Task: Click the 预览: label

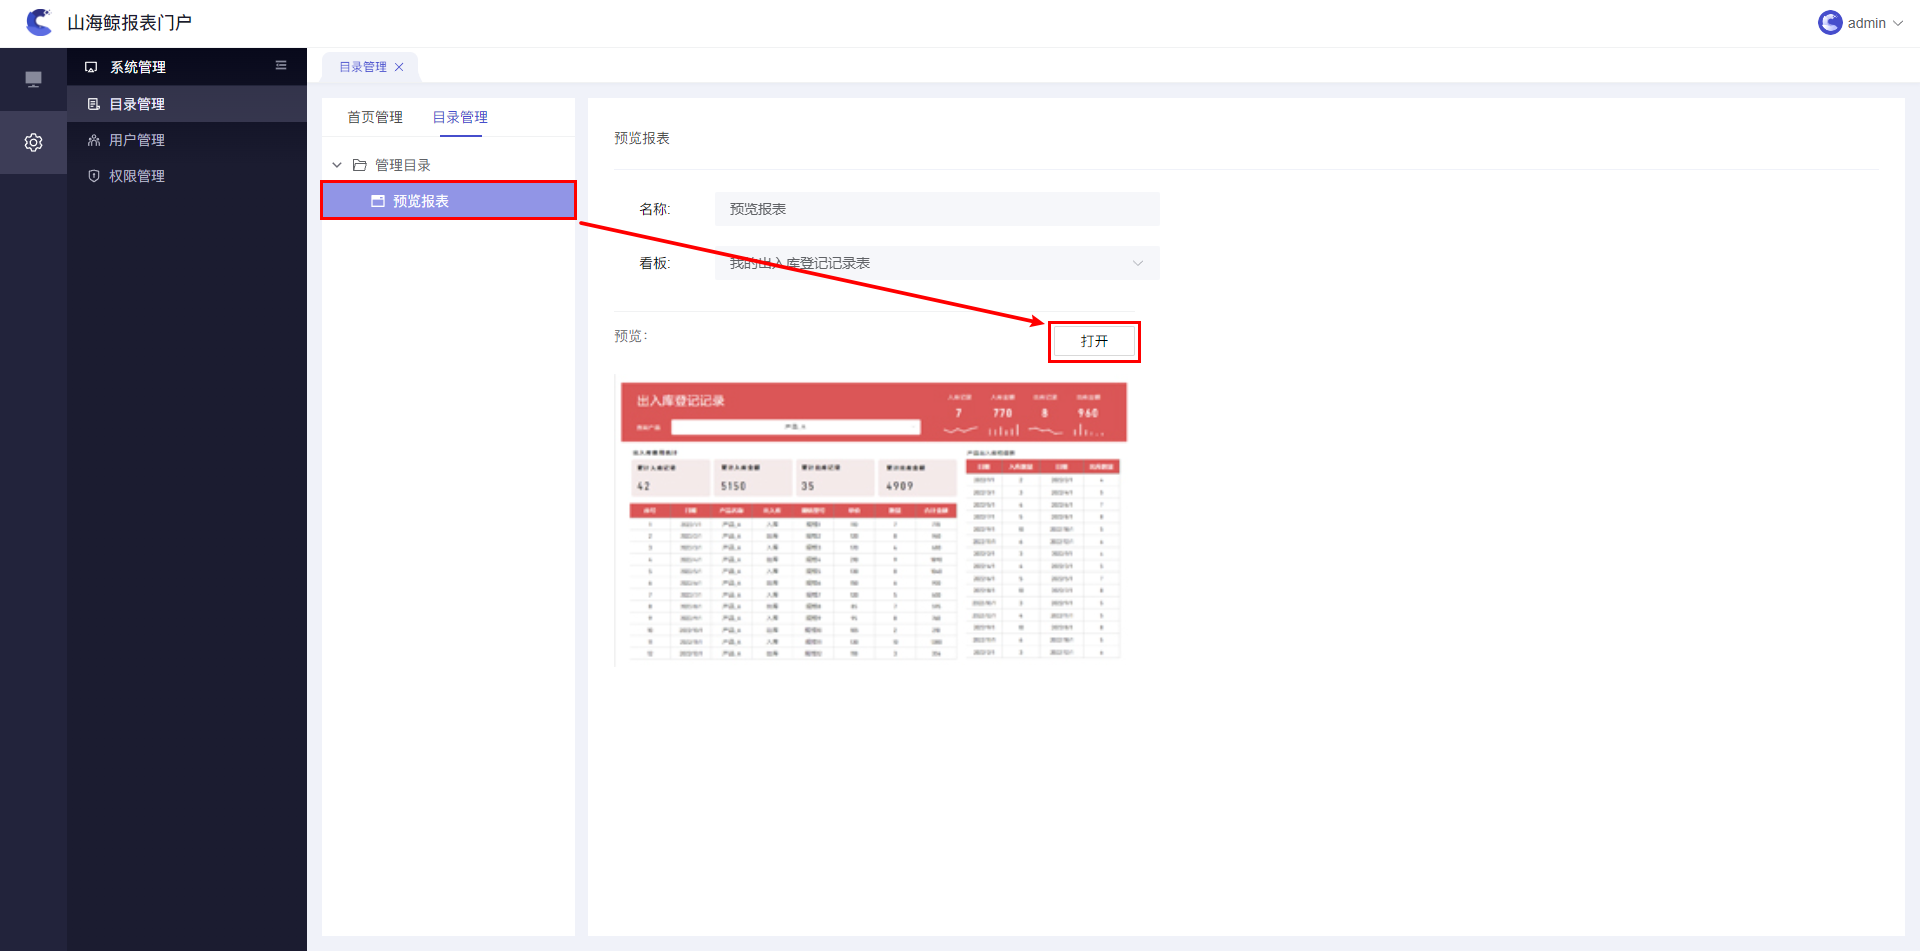Action: (631, 336)
